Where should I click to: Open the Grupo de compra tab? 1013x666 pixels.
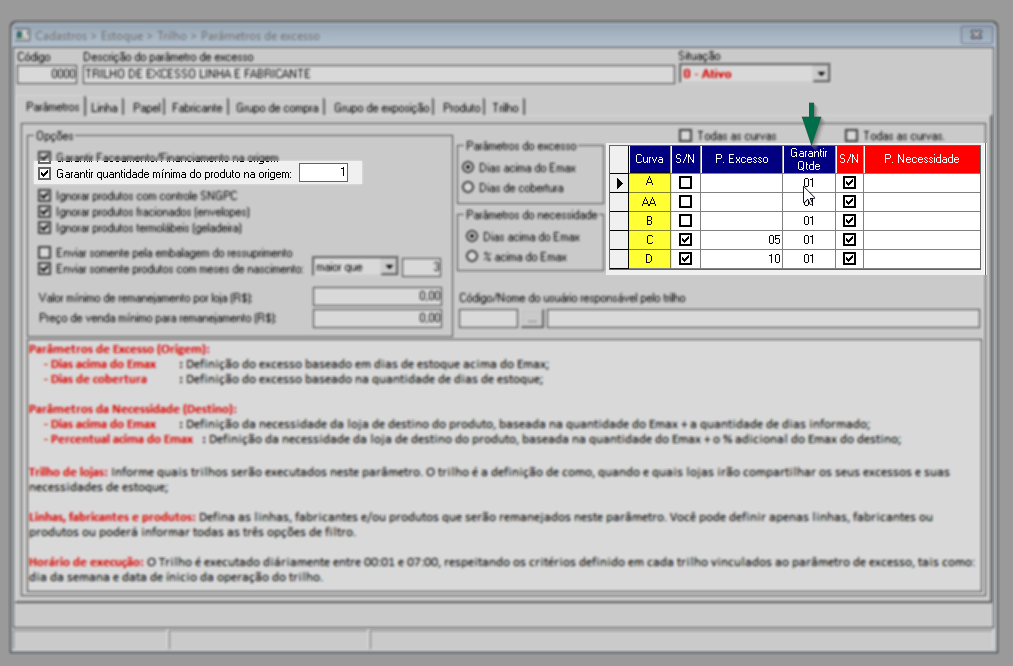[277, 107]
